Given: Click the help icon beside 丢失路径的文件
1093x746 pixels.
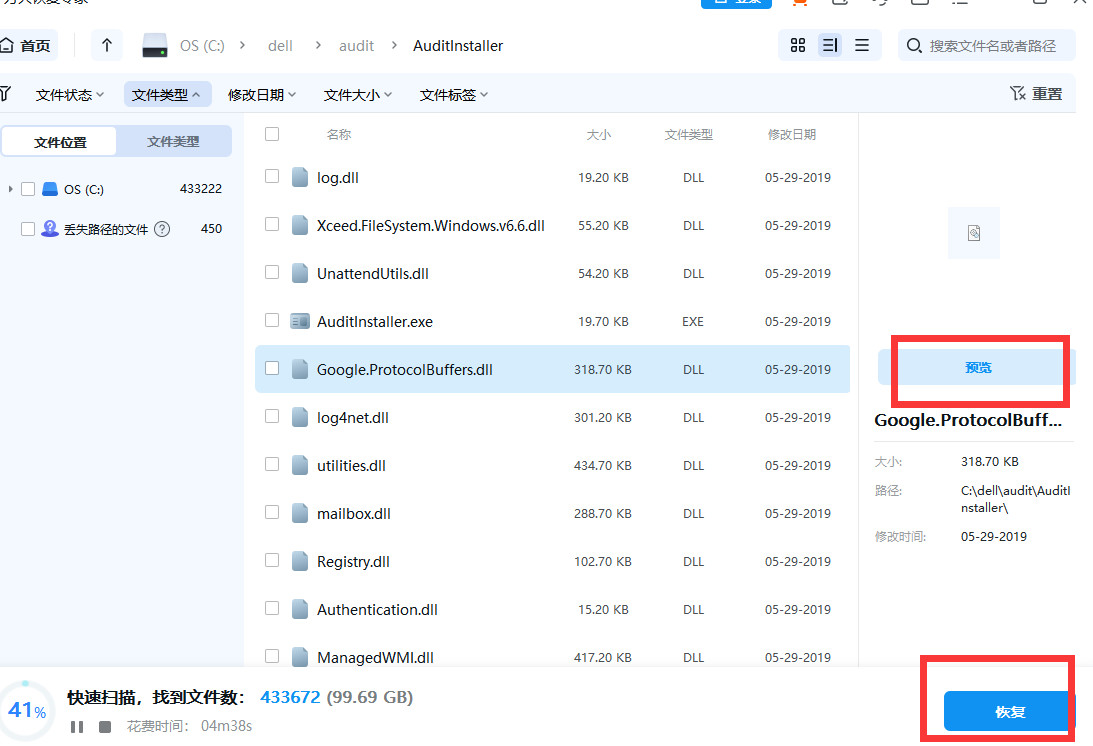Looking at the screenshot, I should (162, 229).
